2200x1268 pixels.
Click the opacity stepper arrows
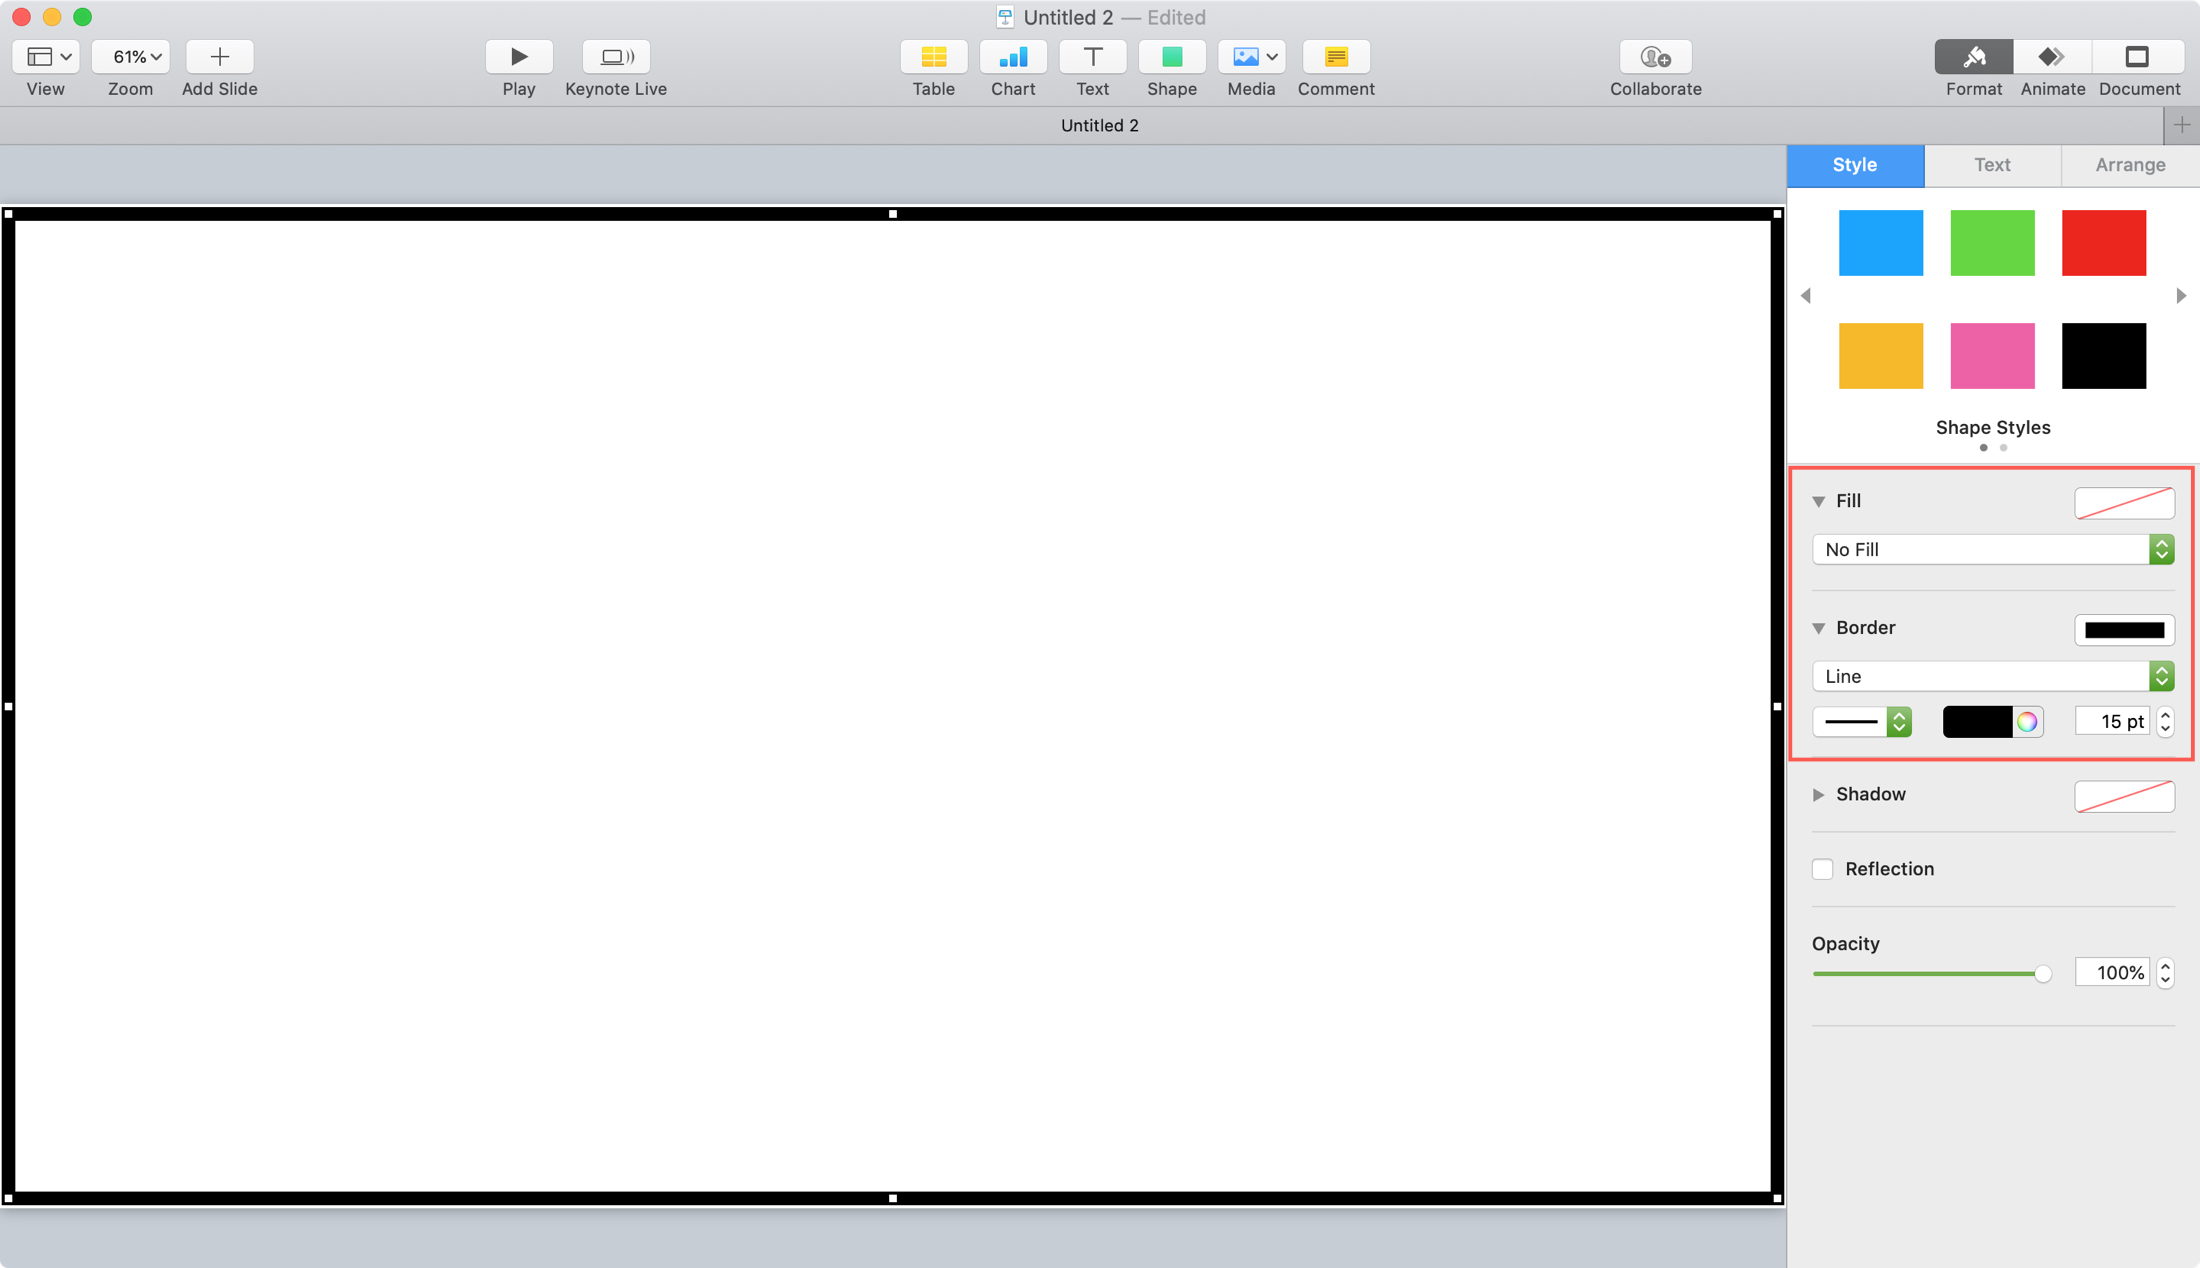pos(2165,972)
